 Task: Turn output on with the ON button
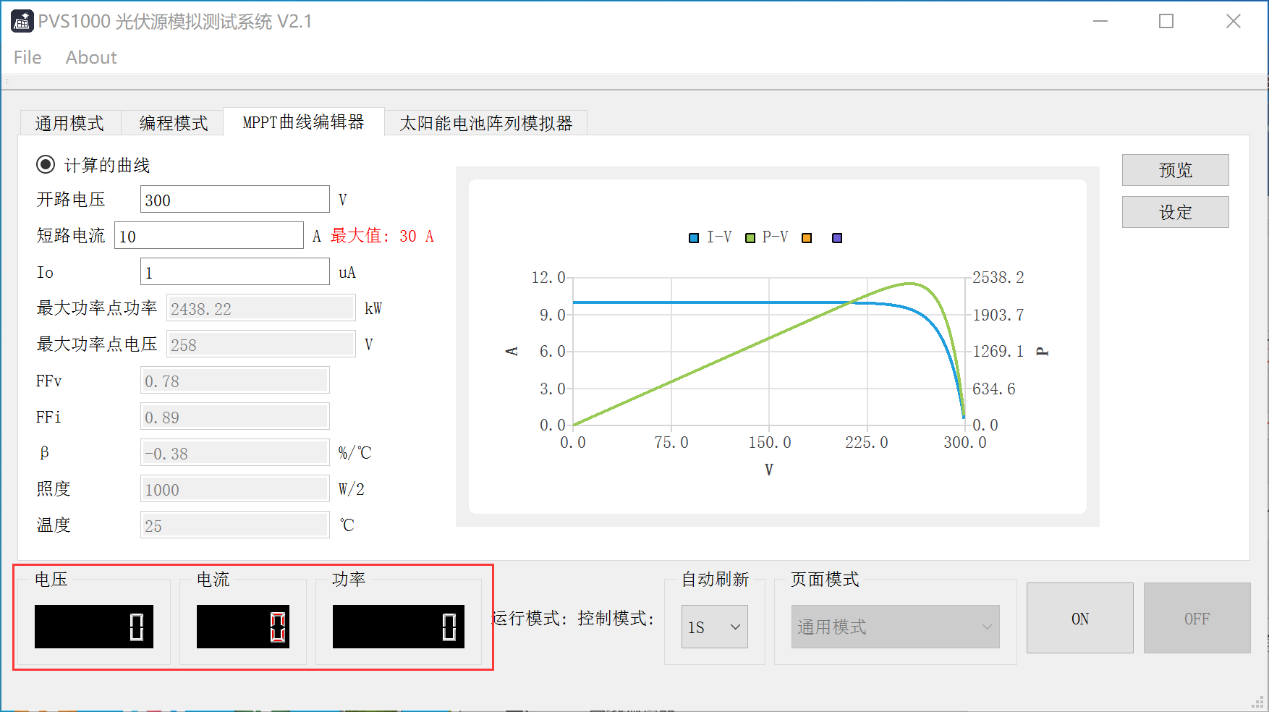pyautogui.click(x=1080, y=619)
